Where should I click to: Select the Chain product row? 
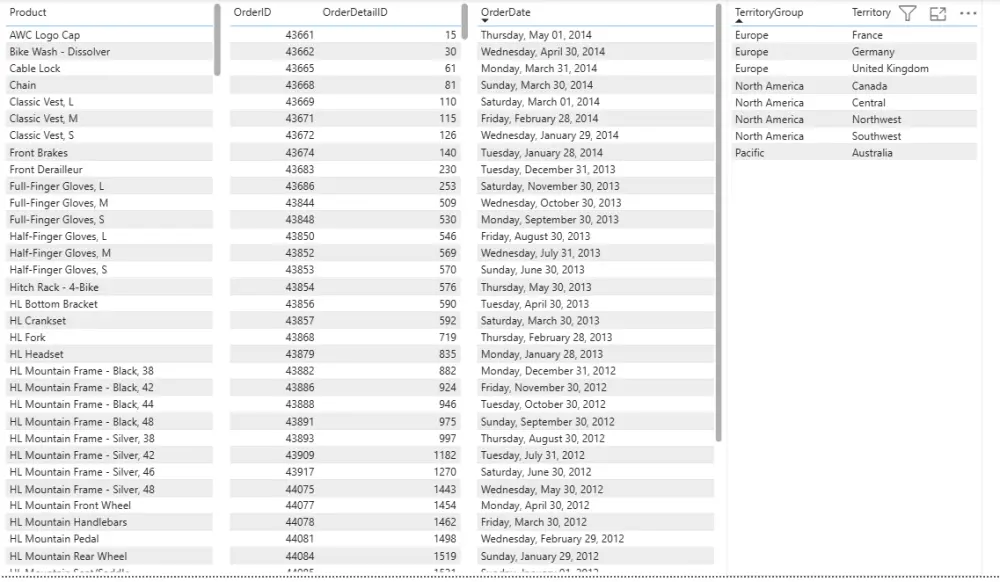point(100,84)
